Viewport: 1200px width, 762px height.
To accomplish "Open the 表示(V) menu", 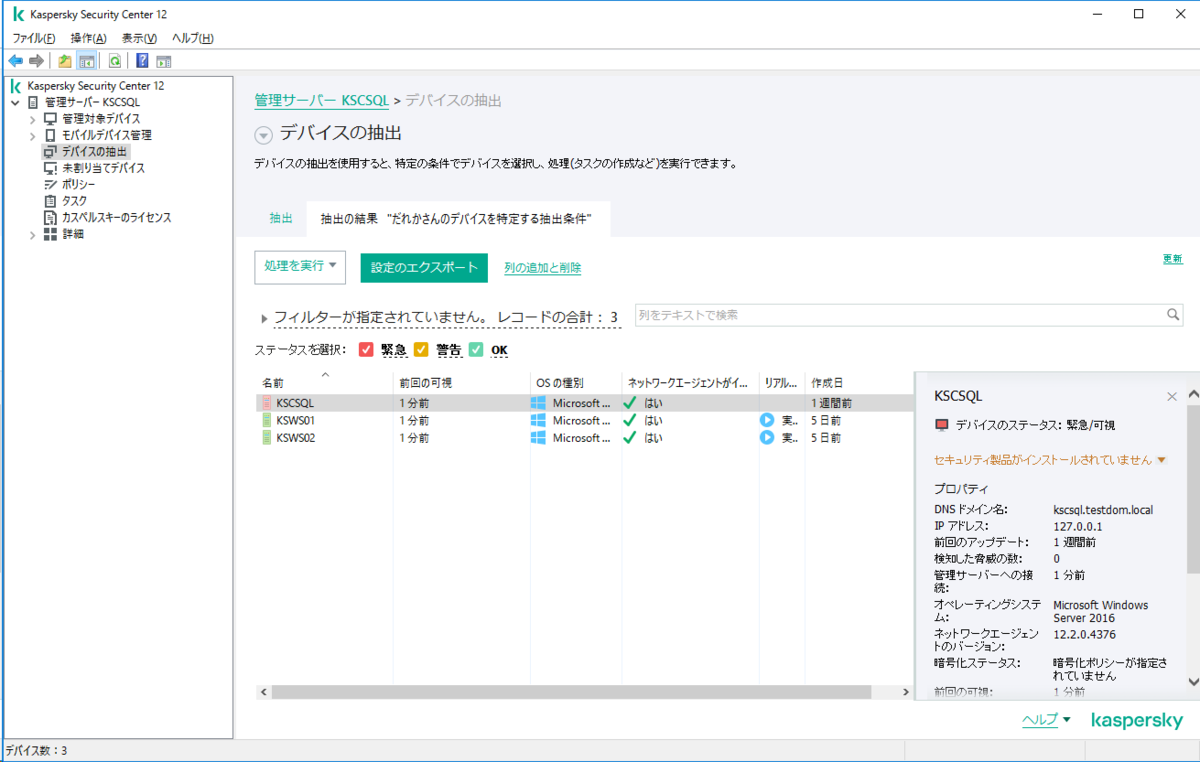I will click(139, 38).
